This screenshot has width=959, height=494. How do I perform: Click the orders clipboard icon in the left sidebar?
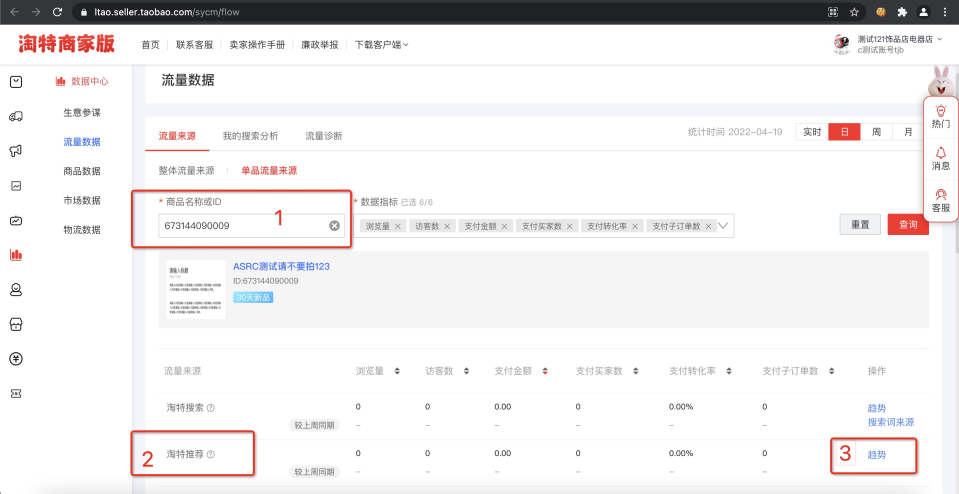click(x=17, y=81)
